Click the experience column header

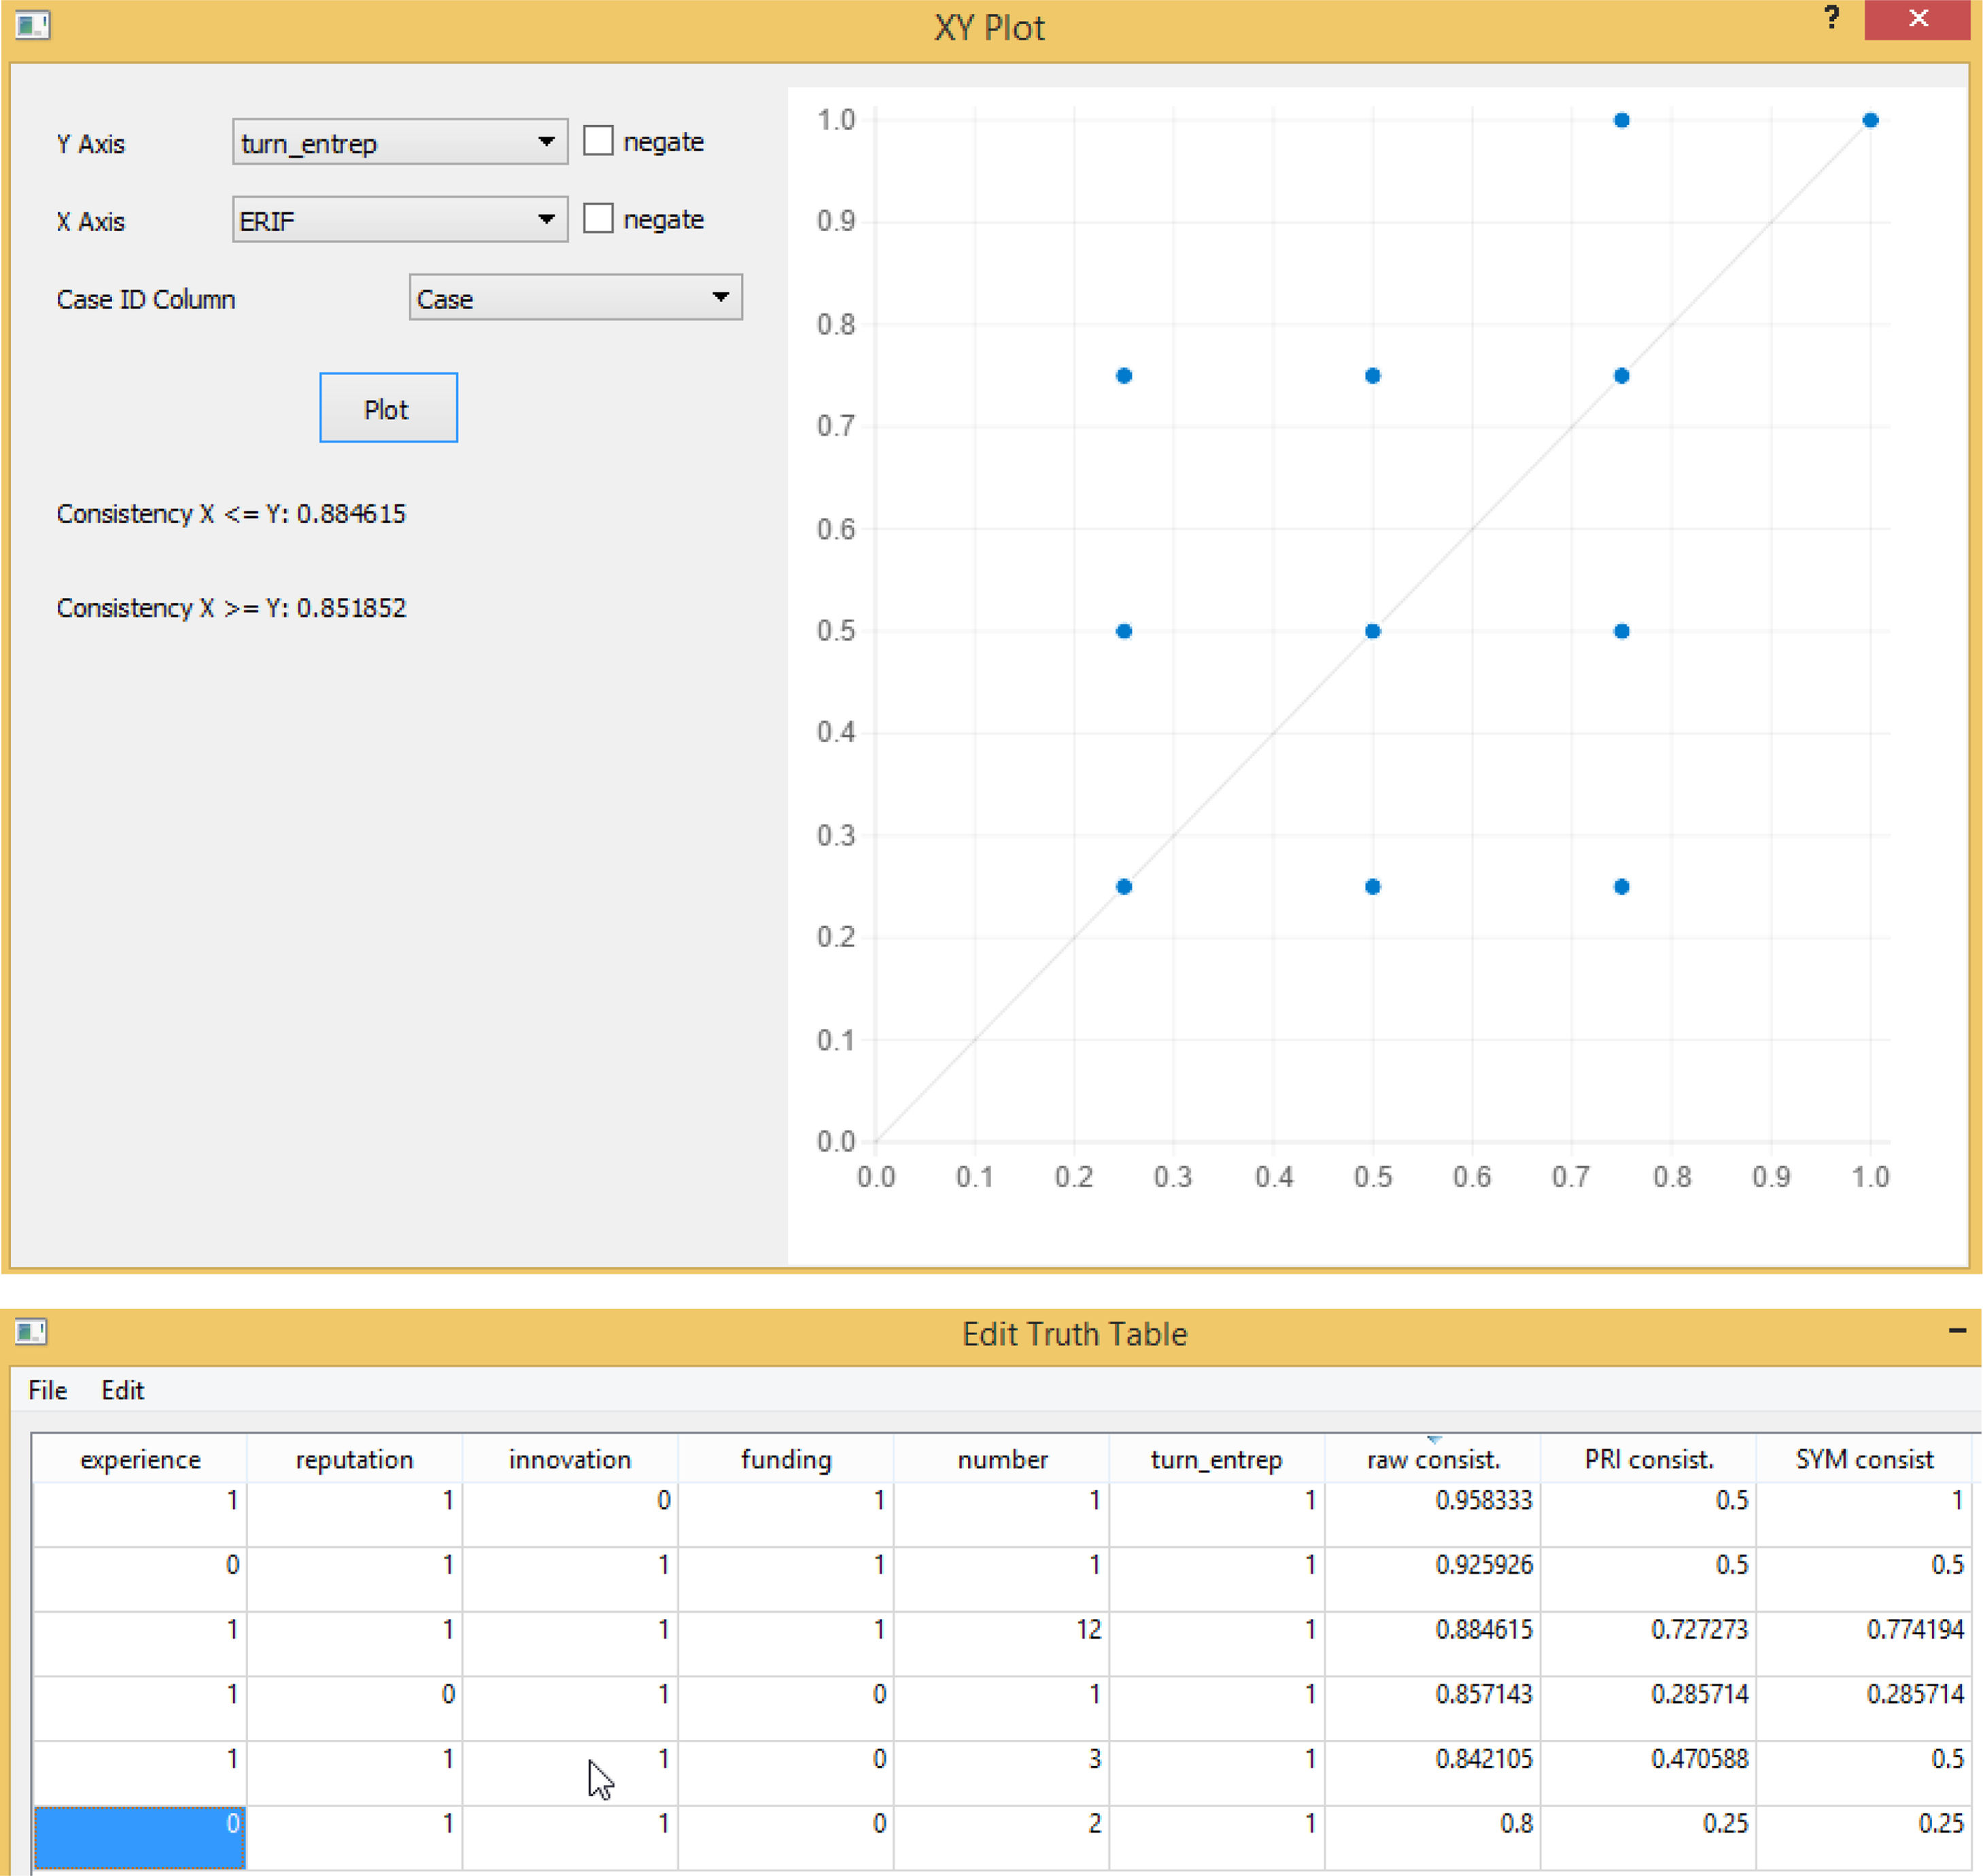tap(140, 1459)
